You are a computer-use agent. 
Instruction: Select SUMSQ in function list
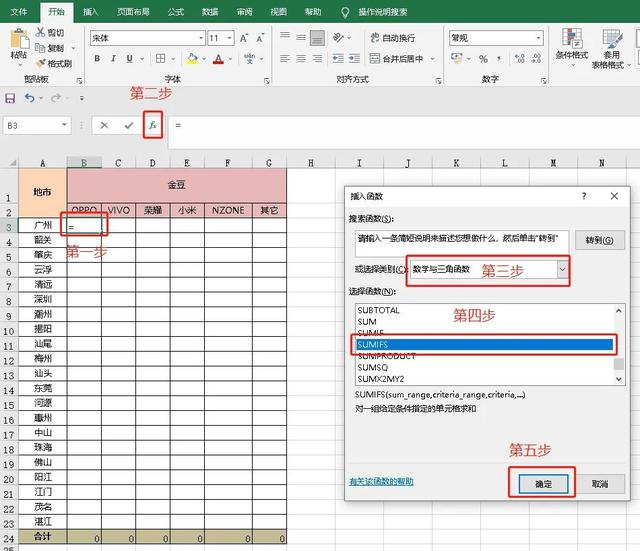[x=484, y=367]
